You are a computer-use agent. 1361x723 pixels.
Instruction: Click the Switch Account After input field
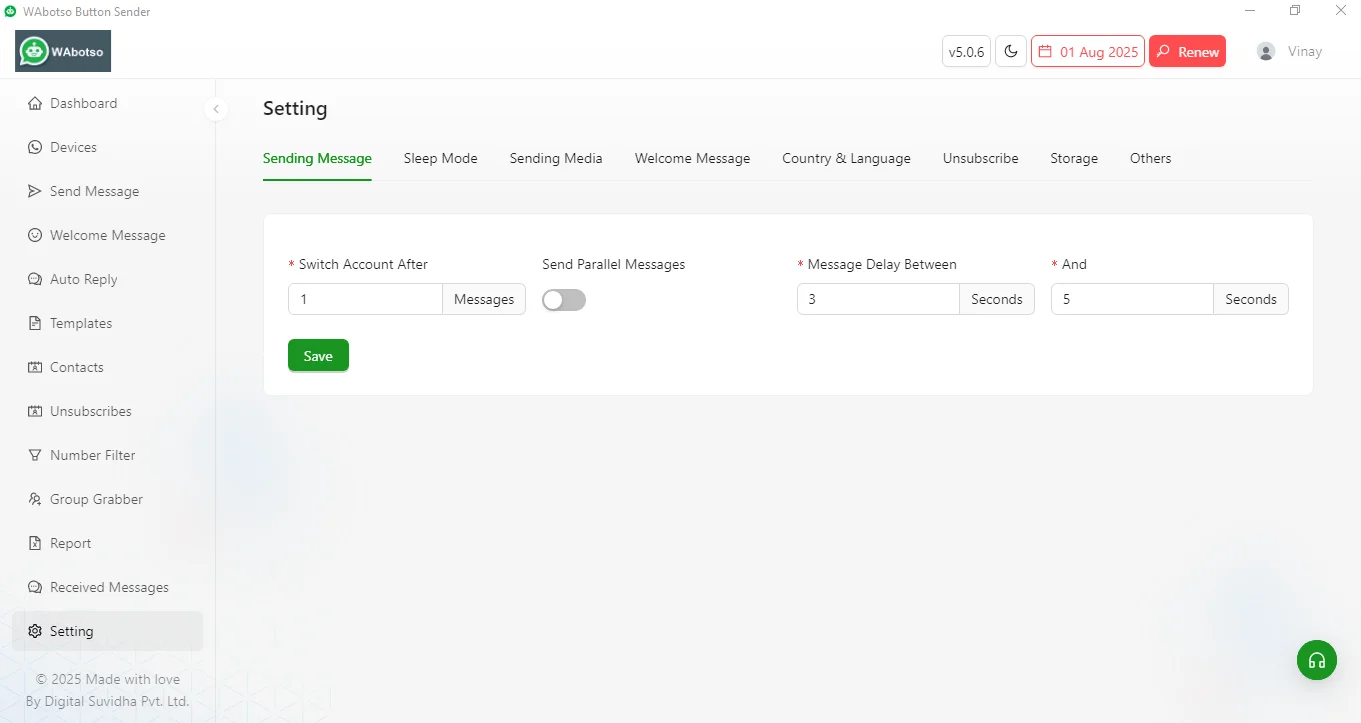[365, 299]
